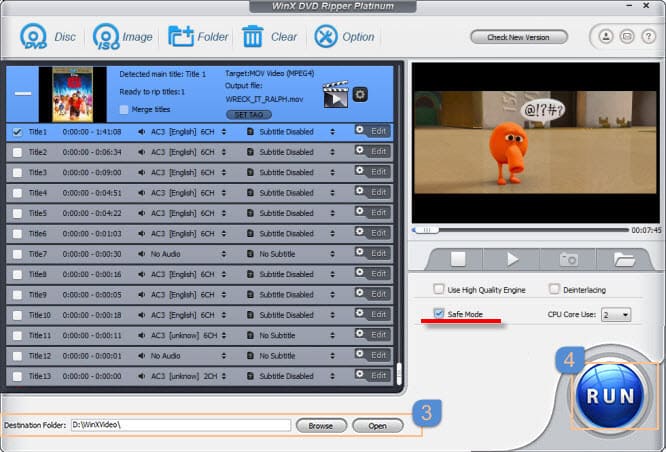Change audio track selector for Title1

pos(223,132)
